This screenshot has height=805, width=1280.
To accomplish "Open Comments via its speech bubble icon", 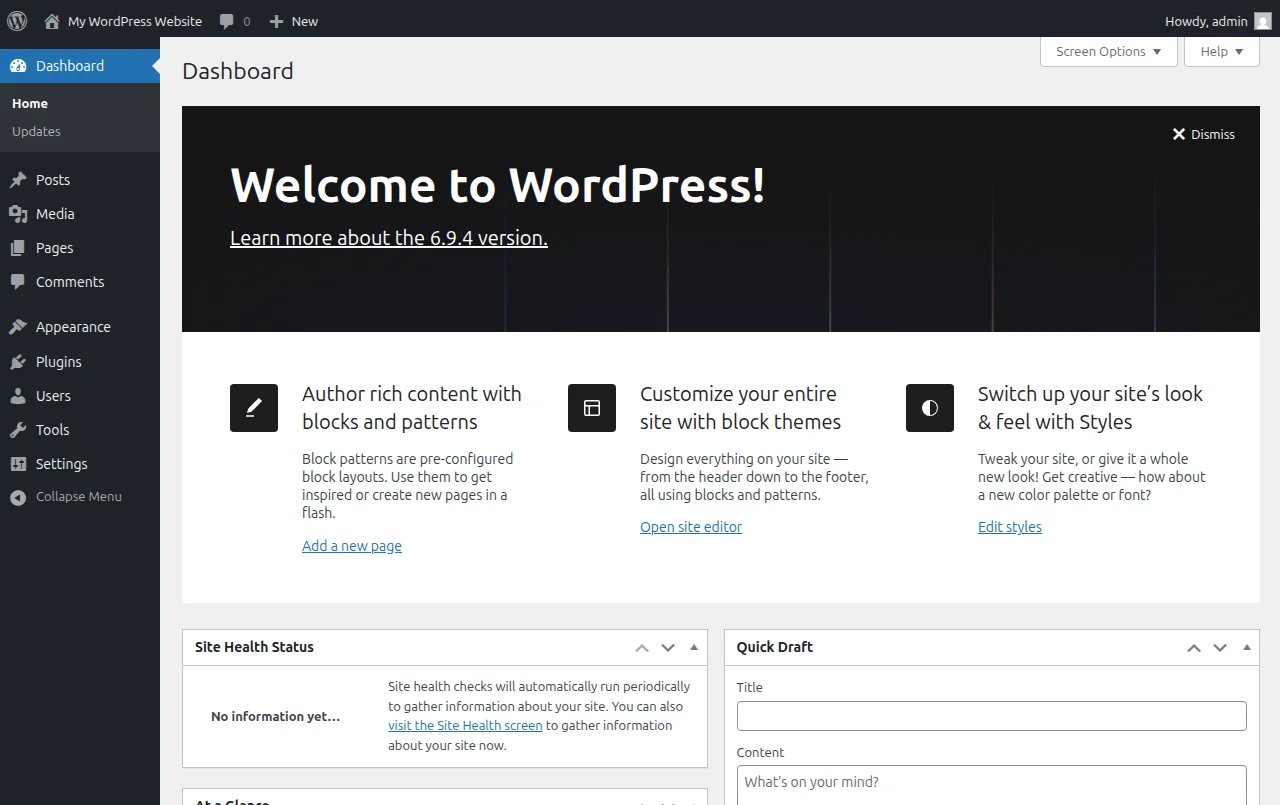I will coord(17,281).
